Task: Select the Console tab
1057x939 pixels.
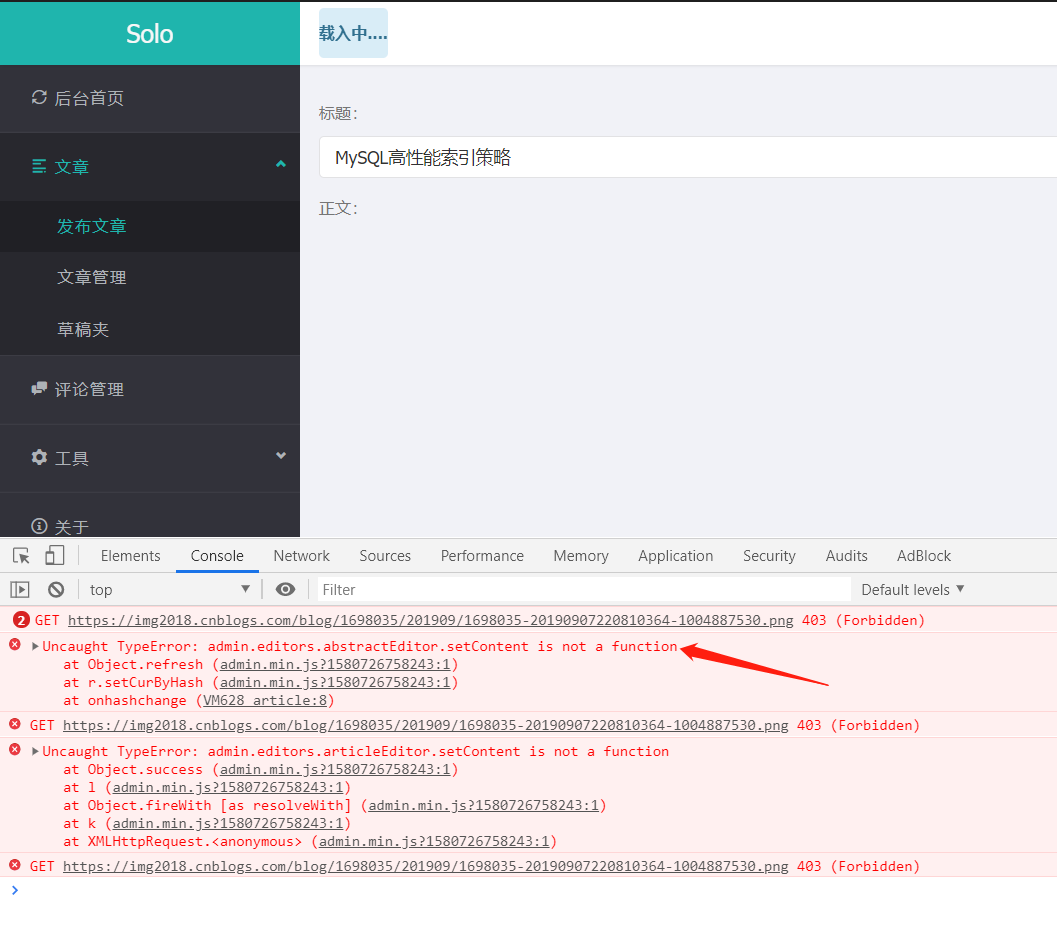Action: pyautogui.click(x=217, y=555)
